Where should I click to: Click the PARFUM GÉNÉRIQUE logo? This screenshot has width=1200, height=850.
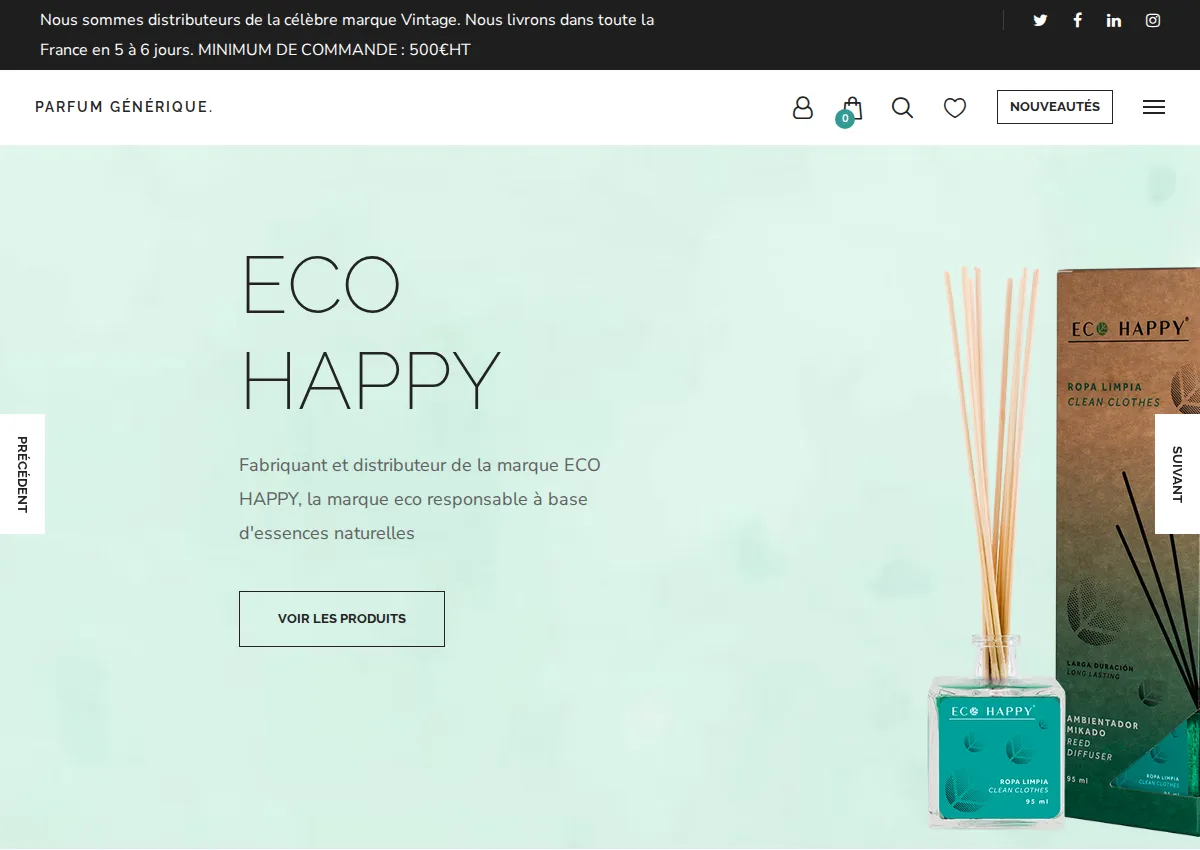click(124, 107)
